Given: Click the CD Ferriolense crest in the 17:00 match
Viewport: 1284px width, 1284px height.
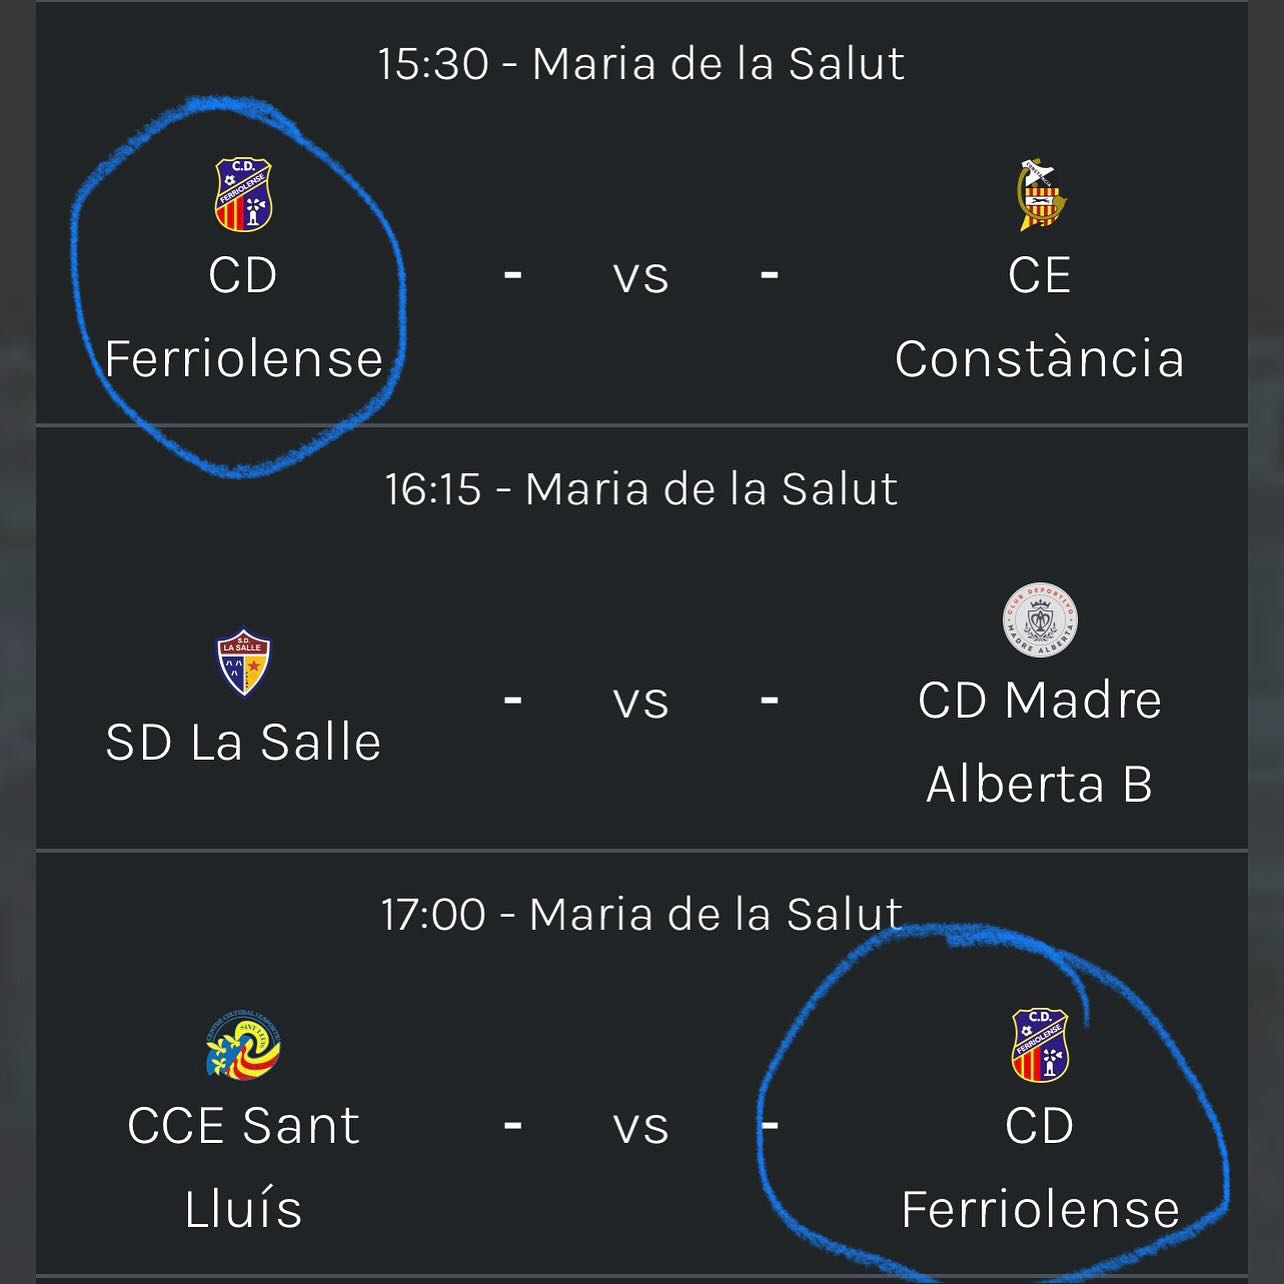Looking at the screenshot, I should point(1040,1045).
